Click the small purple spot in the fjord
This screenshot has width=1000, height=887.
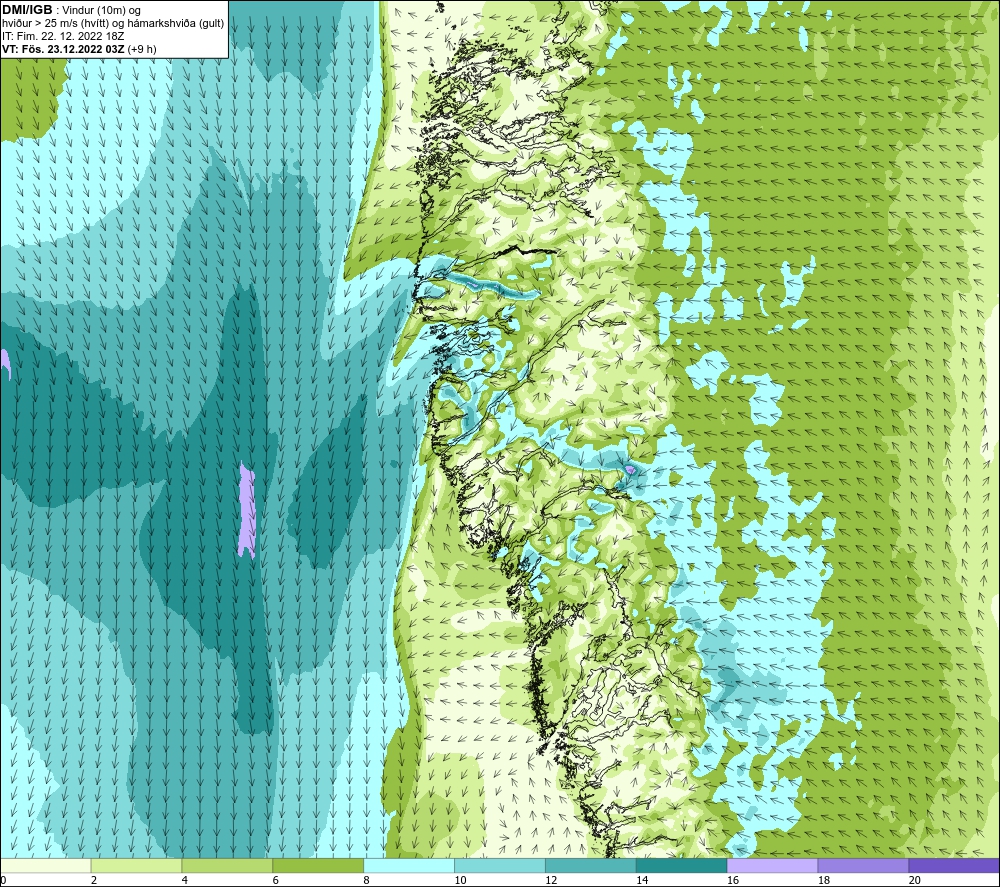pyautogui.click(x=631, y=469)
